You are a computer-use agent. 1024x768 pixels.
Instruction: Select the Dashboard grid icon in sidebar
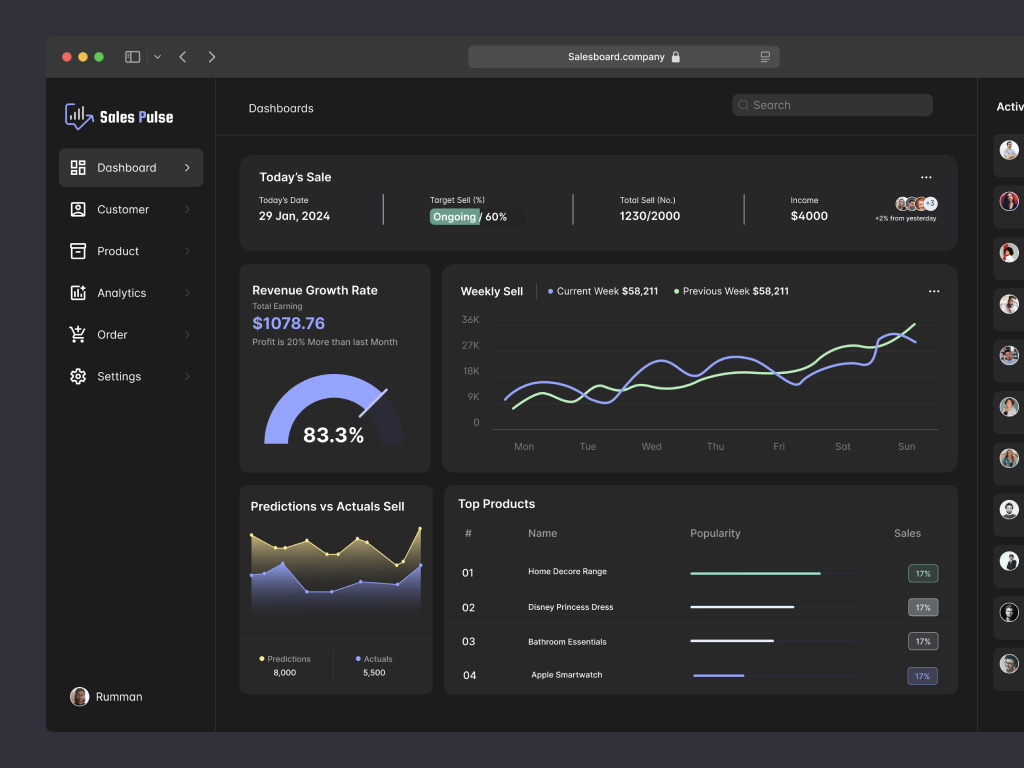pyautogui.click(x=78, y=167)
